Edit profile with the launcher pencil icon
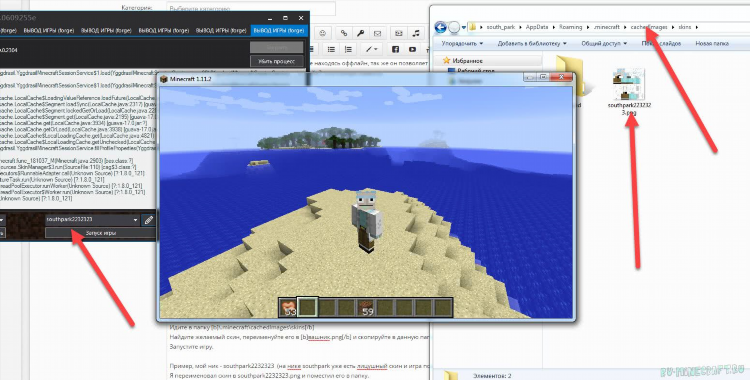Viewport: 750px width, 380px height. point(149,220)
